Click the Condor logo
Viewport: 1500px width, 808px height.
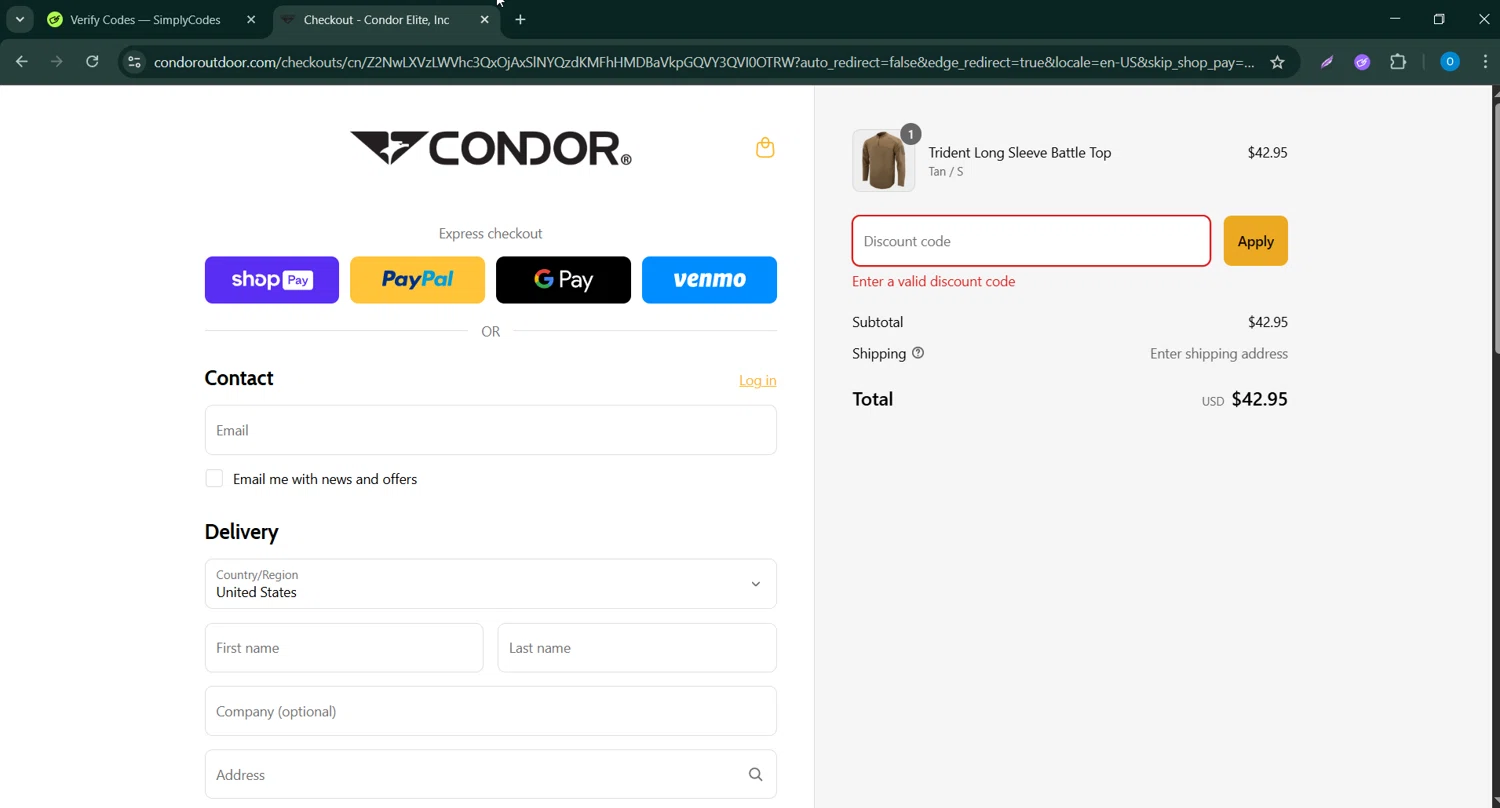tap(490, 148)
